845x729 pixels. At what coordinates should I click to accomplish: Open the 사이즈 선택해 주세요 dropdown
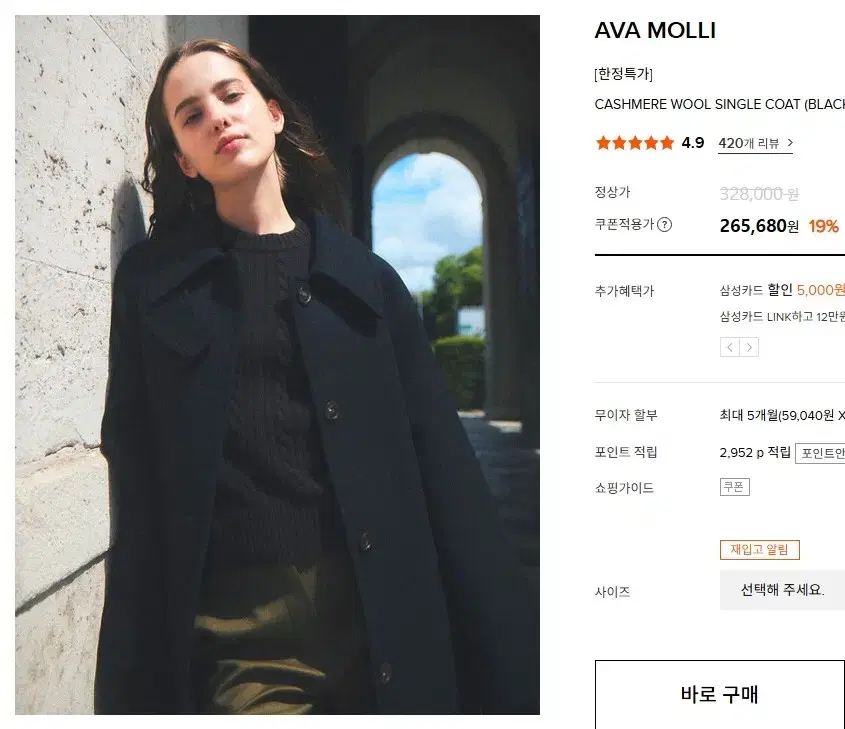click(782, 590)
